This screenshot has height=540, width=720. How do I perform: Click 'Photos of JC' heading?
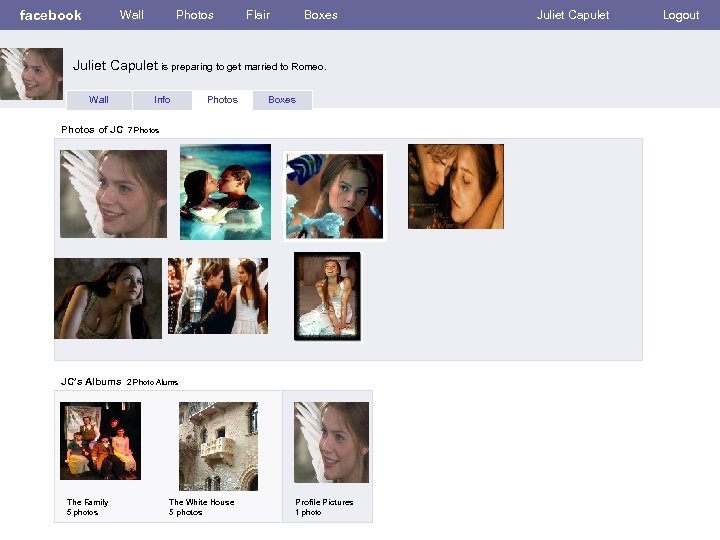(92, 129)
